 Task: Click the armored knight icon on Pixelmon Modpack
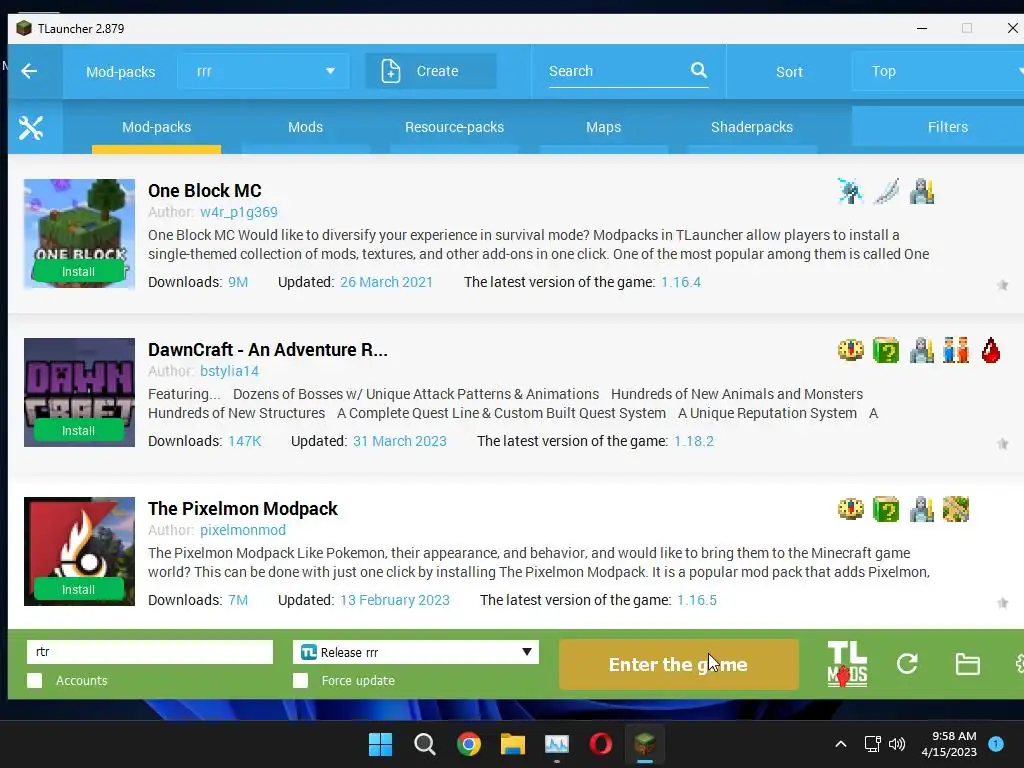[921, 509]
